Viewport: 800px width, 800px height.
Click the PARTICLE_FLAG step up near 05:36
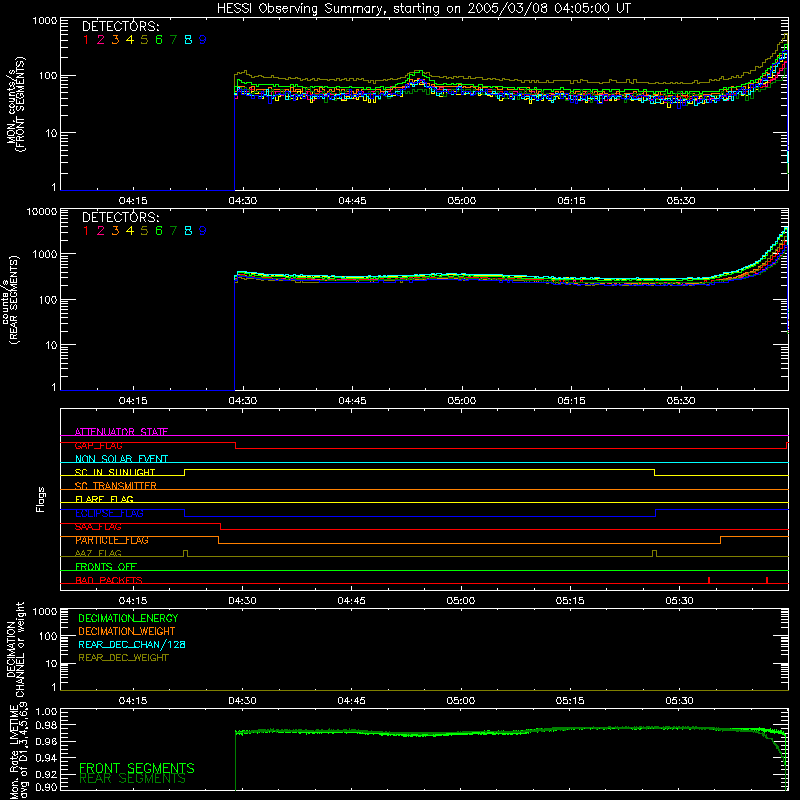point(720,540)
